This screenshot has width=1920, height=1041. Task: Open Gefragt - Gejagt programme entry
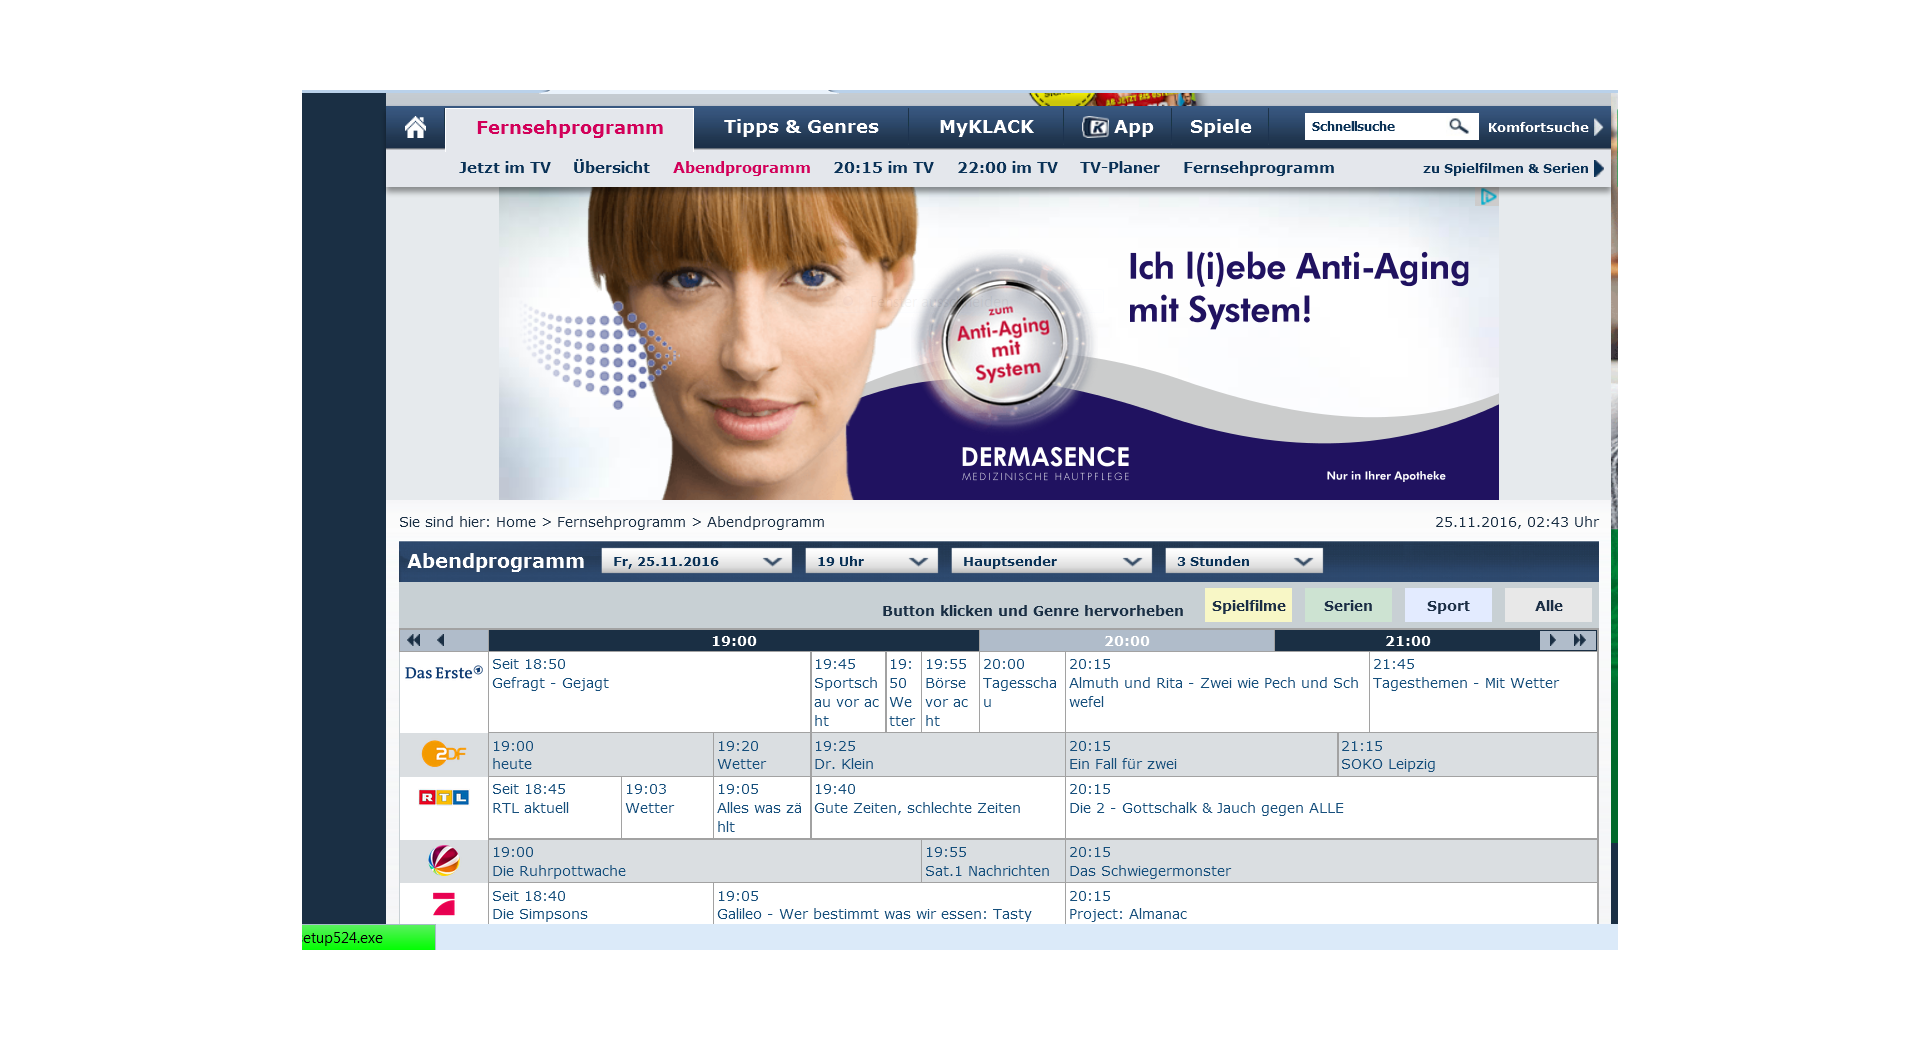(x=649, y=692)
